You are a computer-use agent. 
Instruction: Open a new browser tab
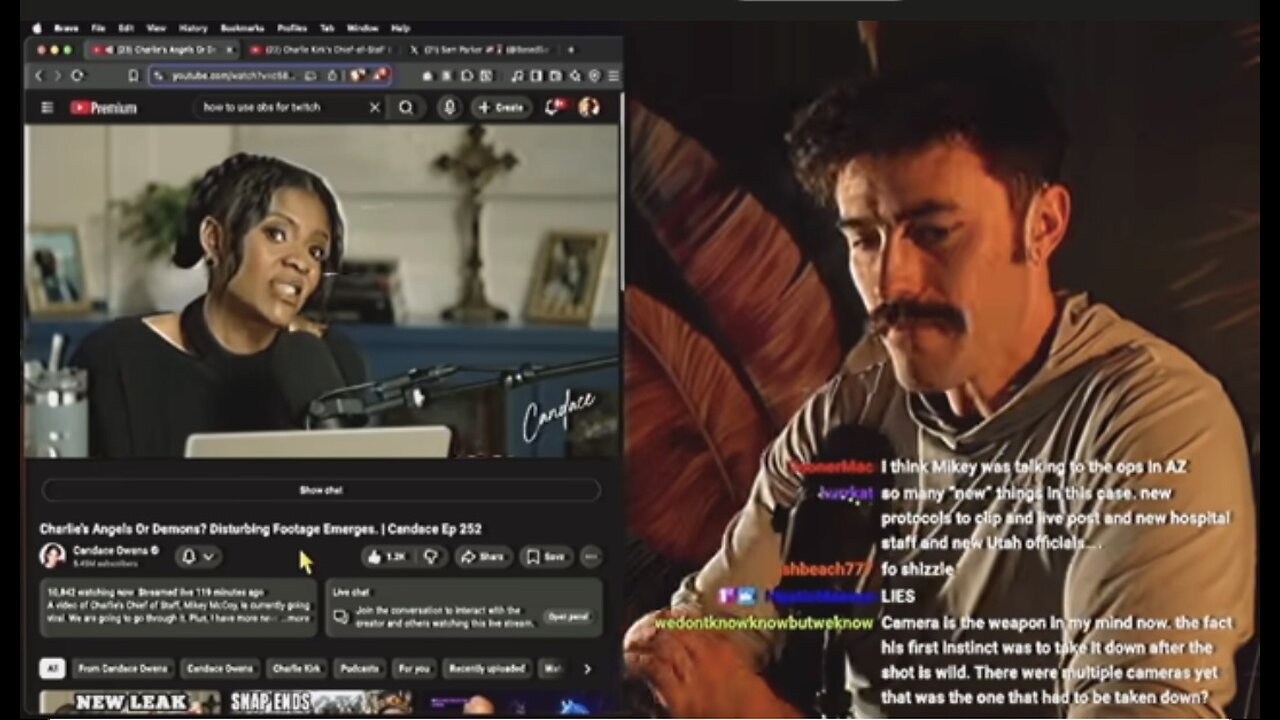pos(571,49)
